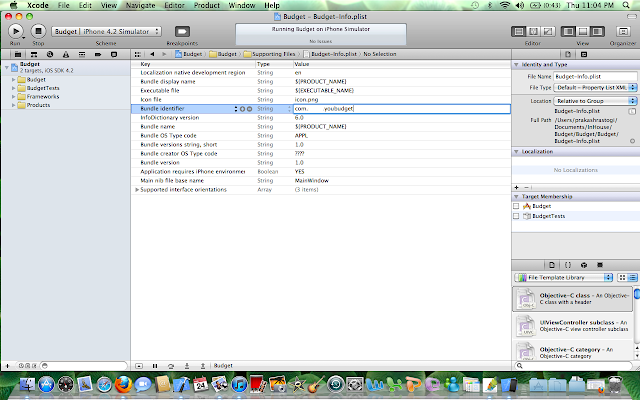Collapse the Budget project root
This screenshot has height=400, width=640.
click(x=7, y=67)
